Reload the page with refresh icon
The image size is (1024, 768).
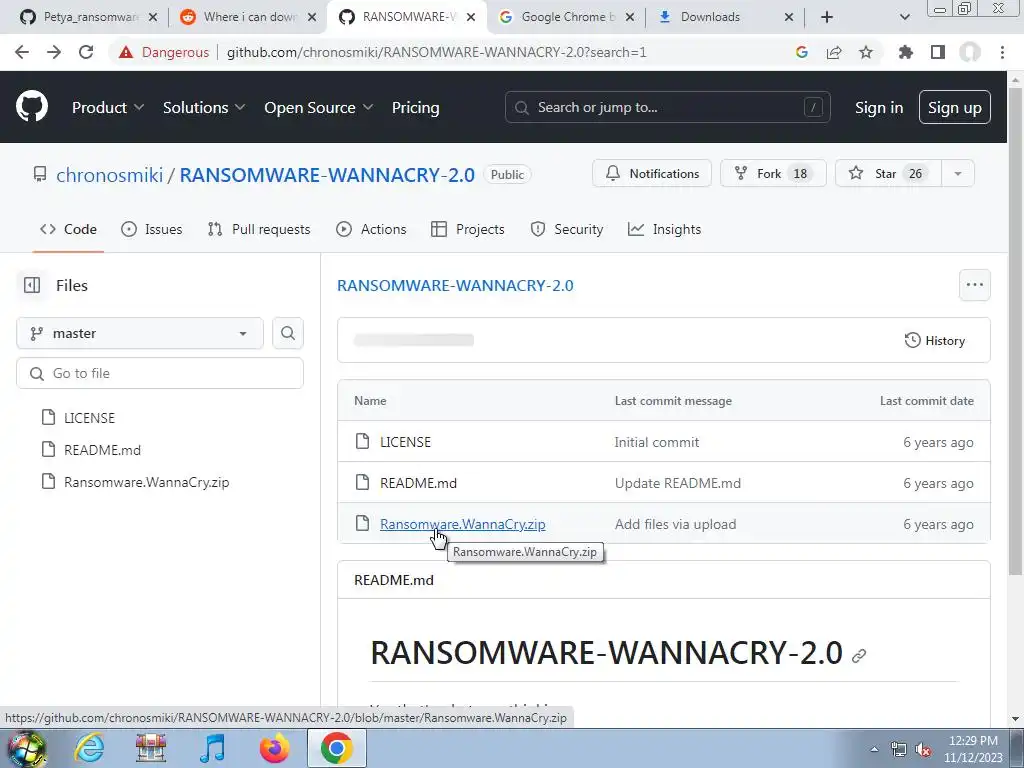[x=86, y=52]
